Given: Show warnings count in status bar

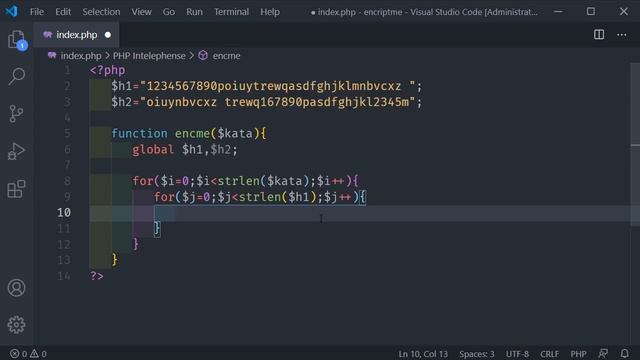Looking at the screenshot, I should (x=38, y=353).
